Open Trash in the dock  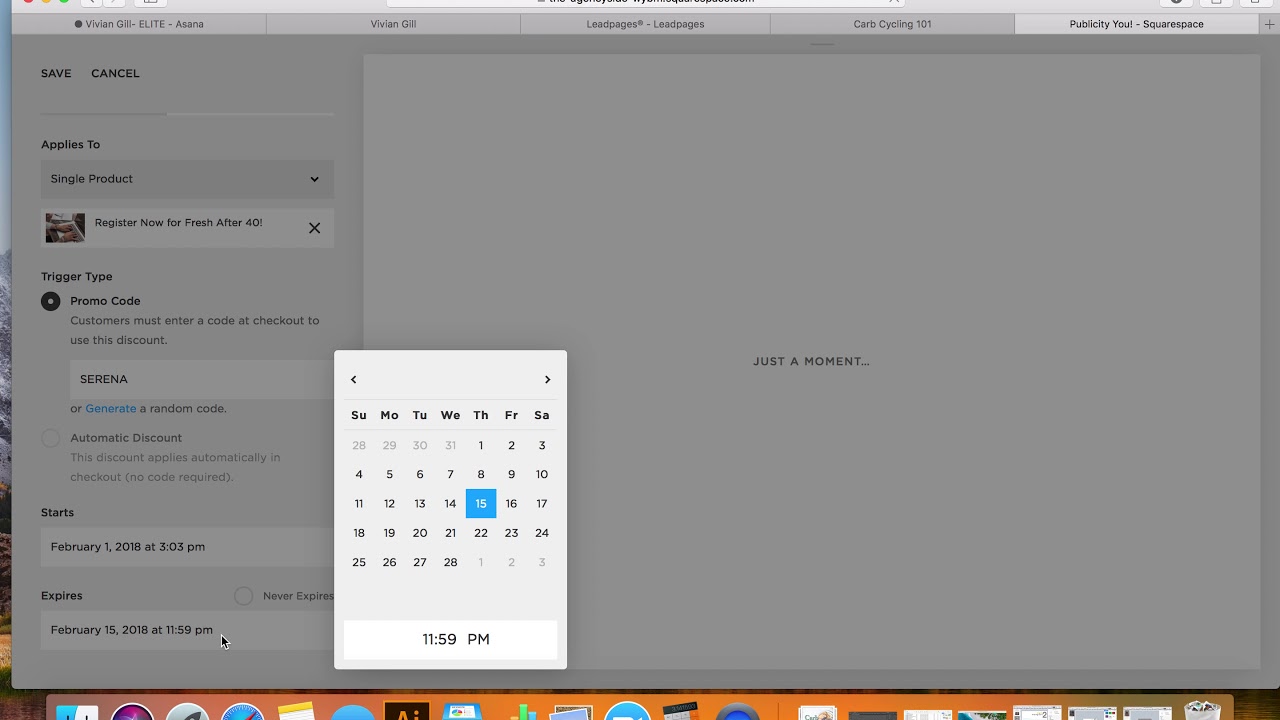coord(1202,711)
